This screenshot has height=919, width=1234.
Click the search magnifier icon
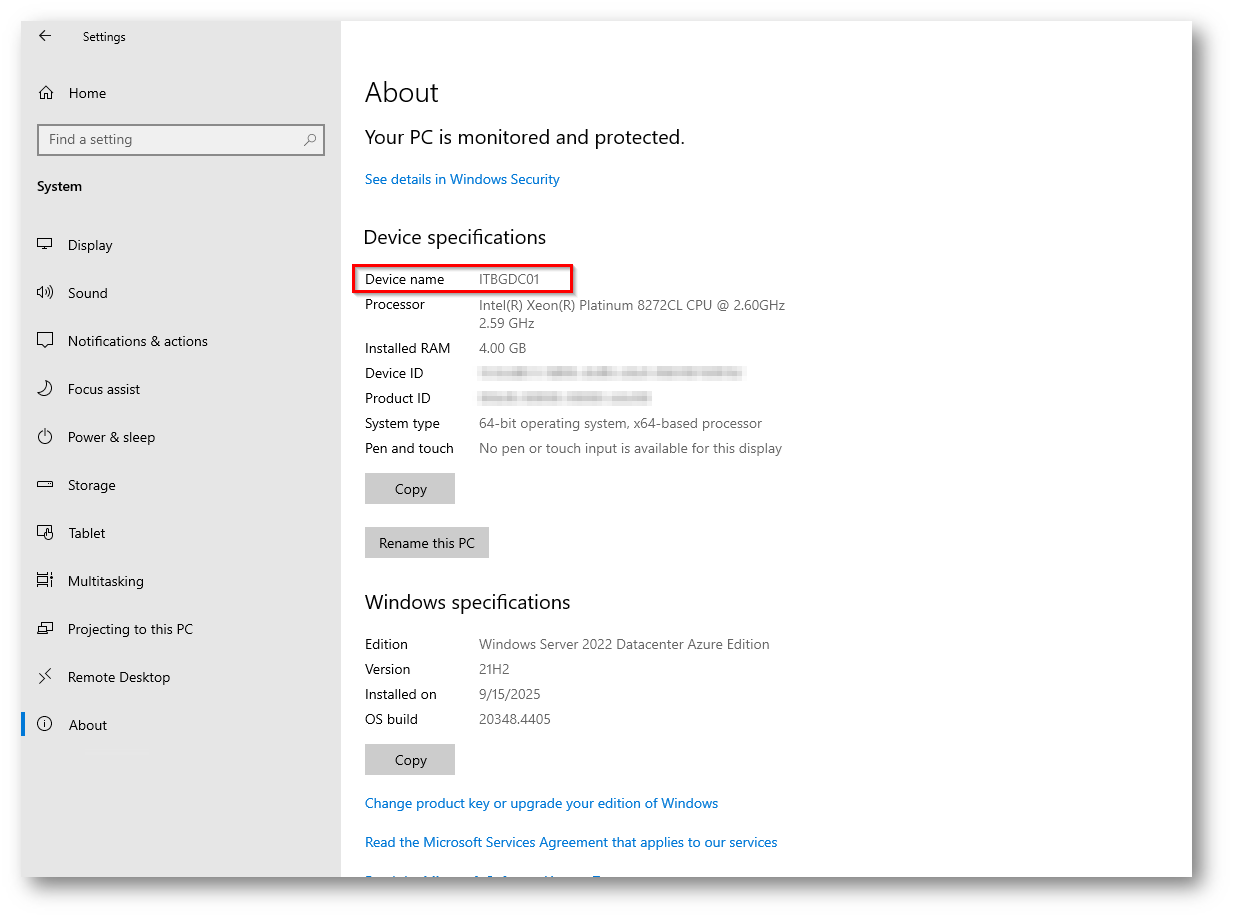pos(310,140)
